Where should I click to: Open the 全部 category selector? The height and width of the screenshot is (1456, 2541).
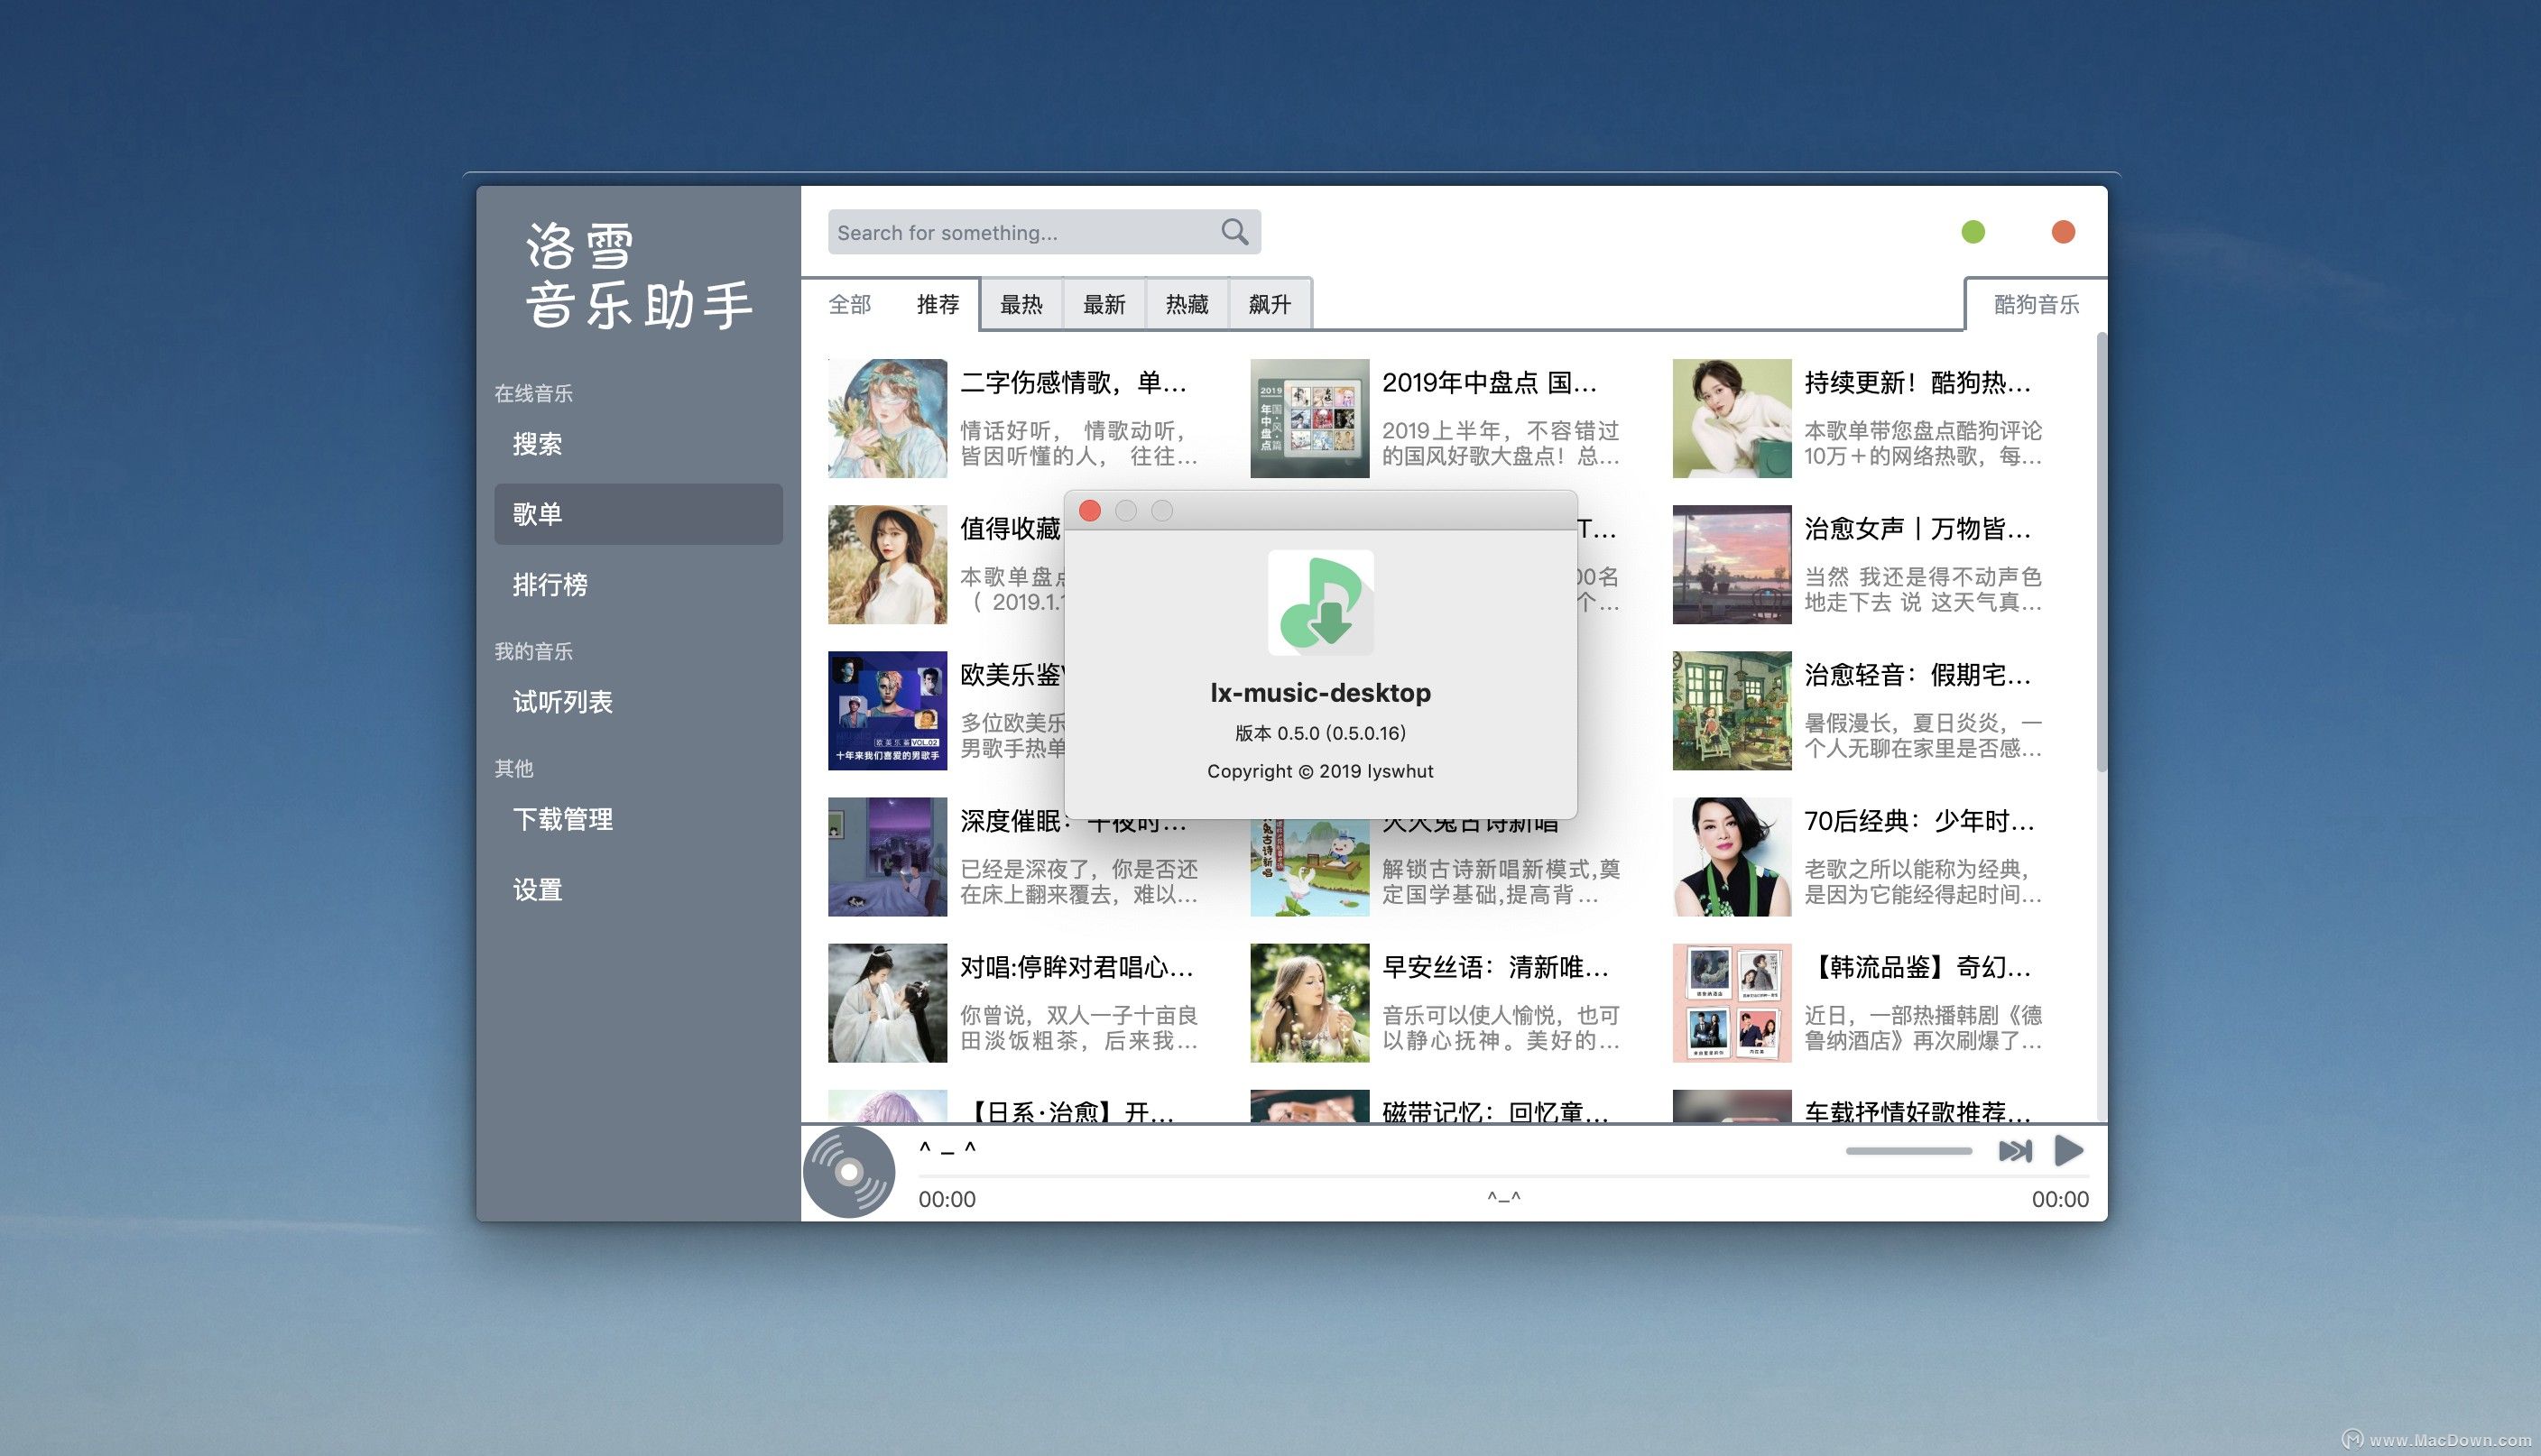tap(850, 304)
